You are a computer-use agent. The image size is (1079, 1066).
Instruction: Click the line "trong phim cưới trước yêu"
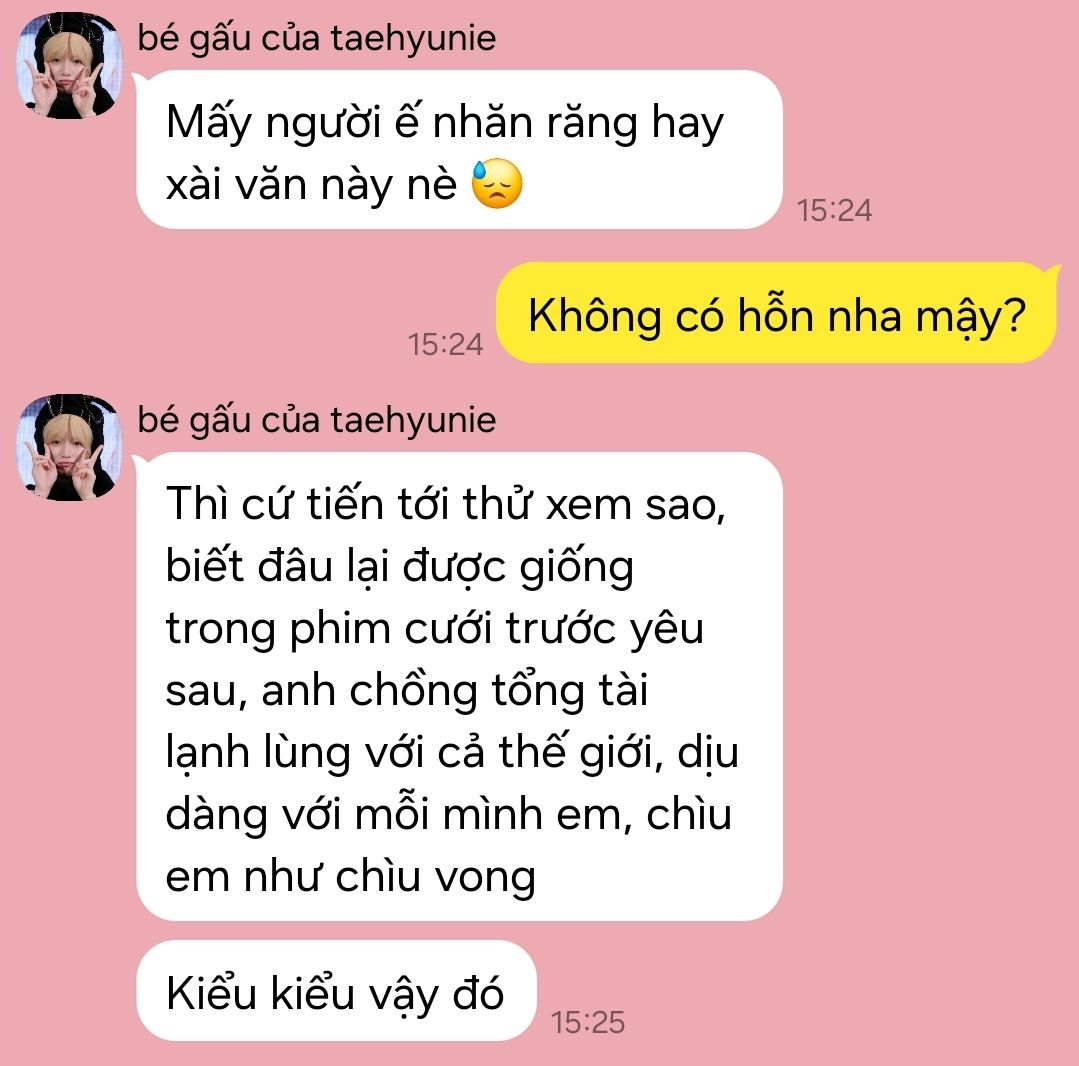[x=435, y=630]
